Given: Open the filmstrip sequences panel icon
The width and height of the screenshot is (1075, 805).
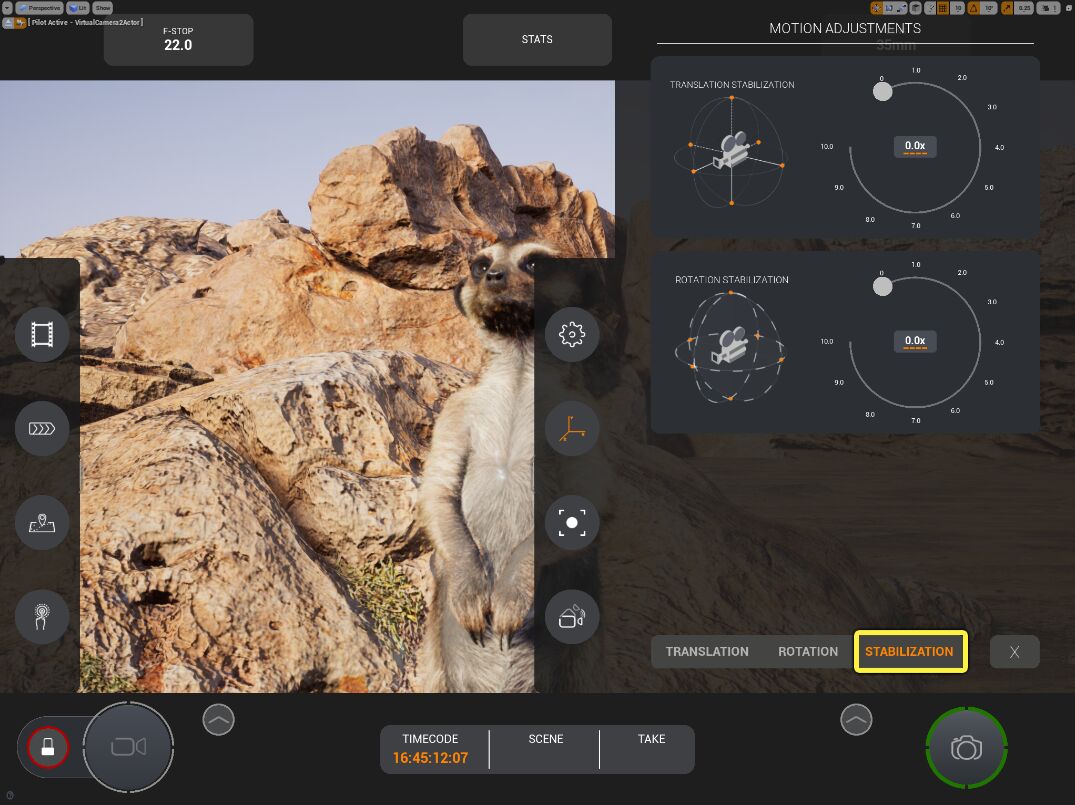Looking at the screenshot, I should pos(42,334).
